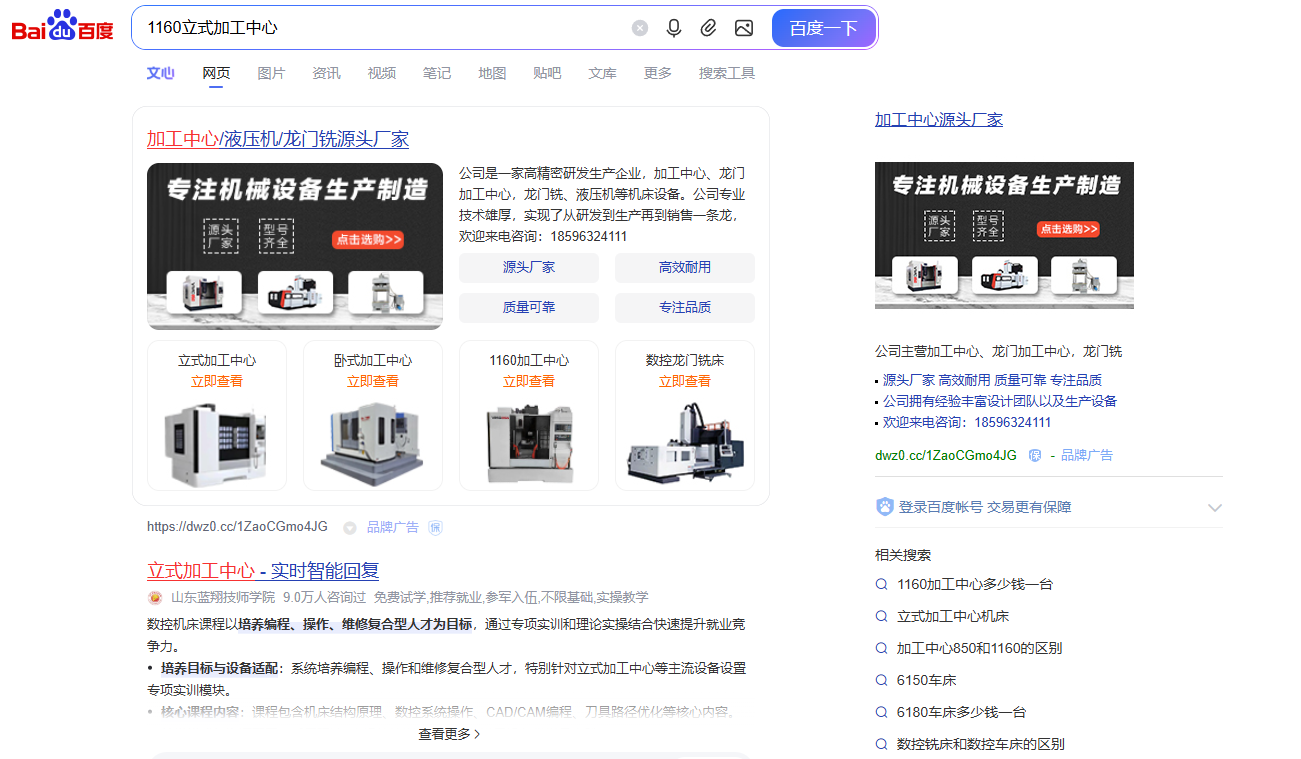Open image search via the picture icon
The width and height of the screenshot is (1301, 759).
click(743, 28)
